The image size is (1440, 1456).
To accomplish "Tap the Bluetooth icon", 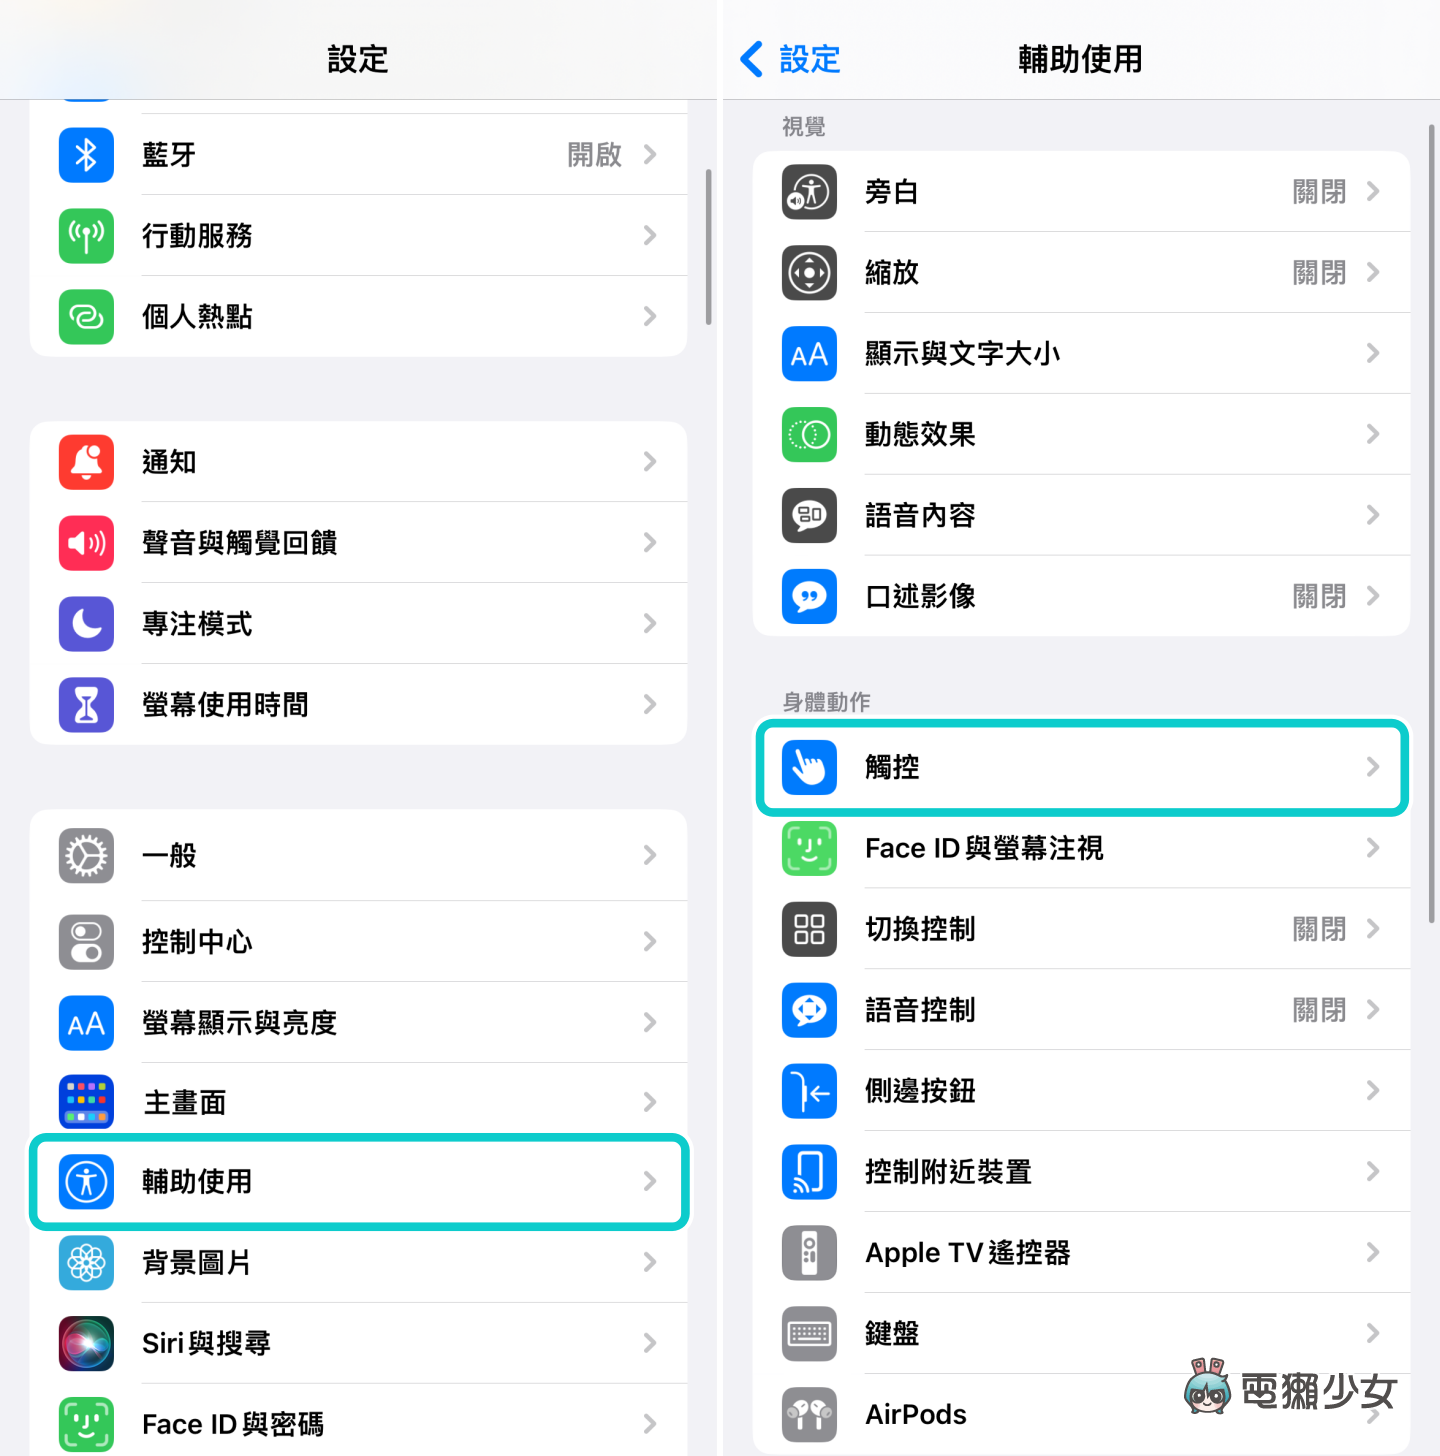I will [86, 155].
